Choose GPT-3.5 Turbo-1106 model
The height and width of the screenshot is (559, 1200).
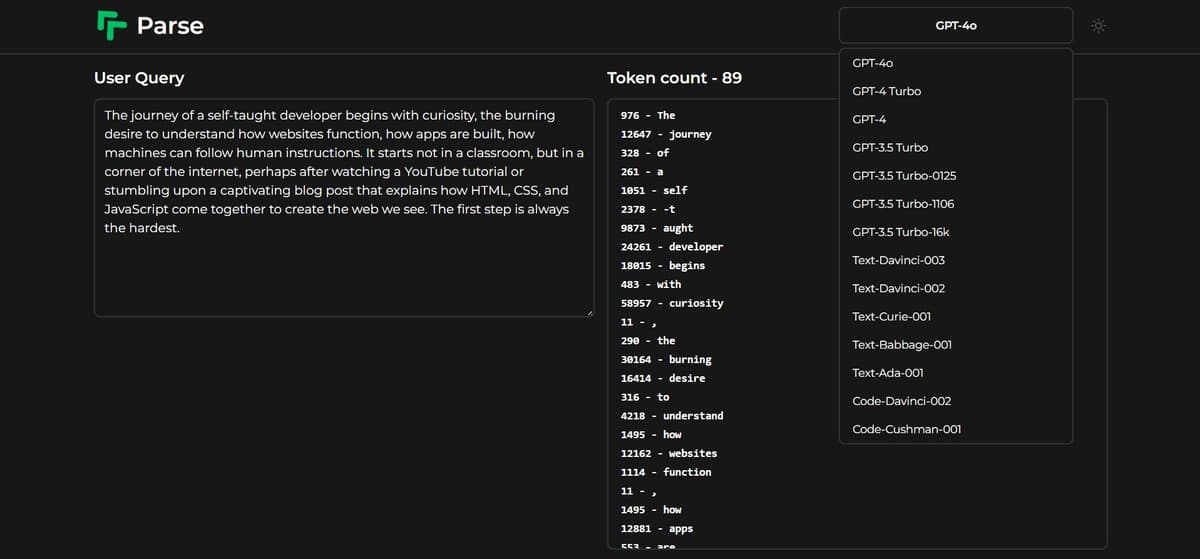pos(903,204)
